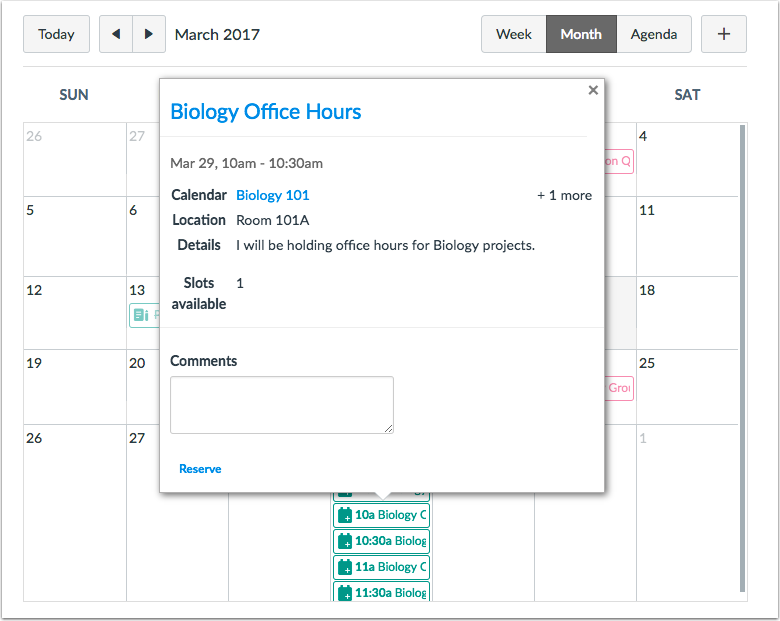This screenshot has width=780, height=621.
Task: Click the calendar vertical scrollbar
Action: pyautogui.click(x=742, y=358)
